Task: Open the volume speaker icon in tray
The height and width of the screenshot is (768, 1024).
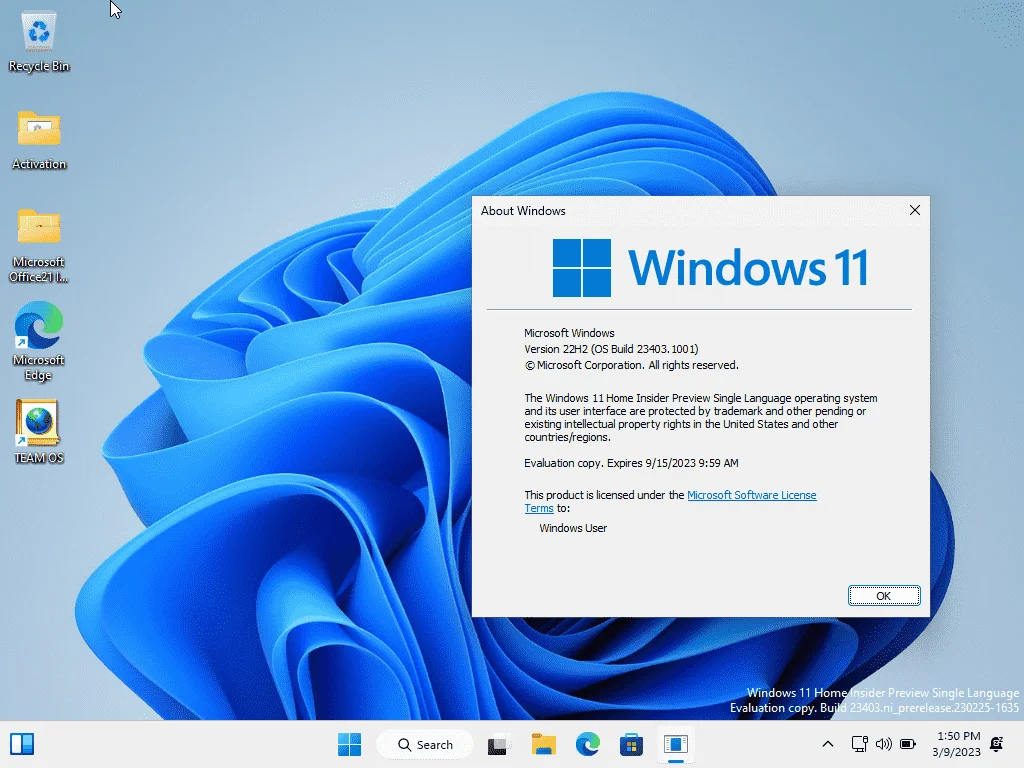Action: click(x=884, y=744)
